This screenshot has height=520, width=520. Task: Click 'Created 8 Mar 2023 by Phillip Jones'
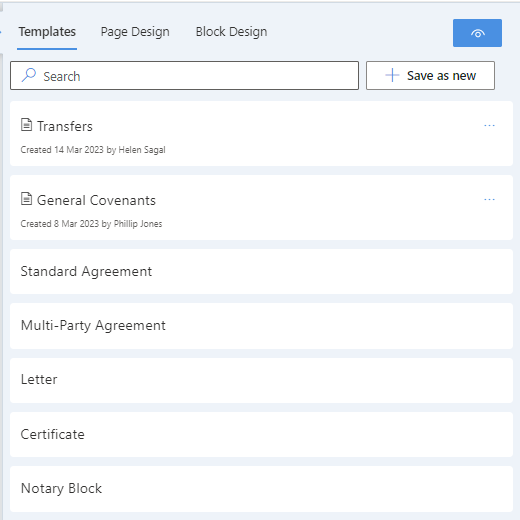pyautogui.click(x=91, y=224)
